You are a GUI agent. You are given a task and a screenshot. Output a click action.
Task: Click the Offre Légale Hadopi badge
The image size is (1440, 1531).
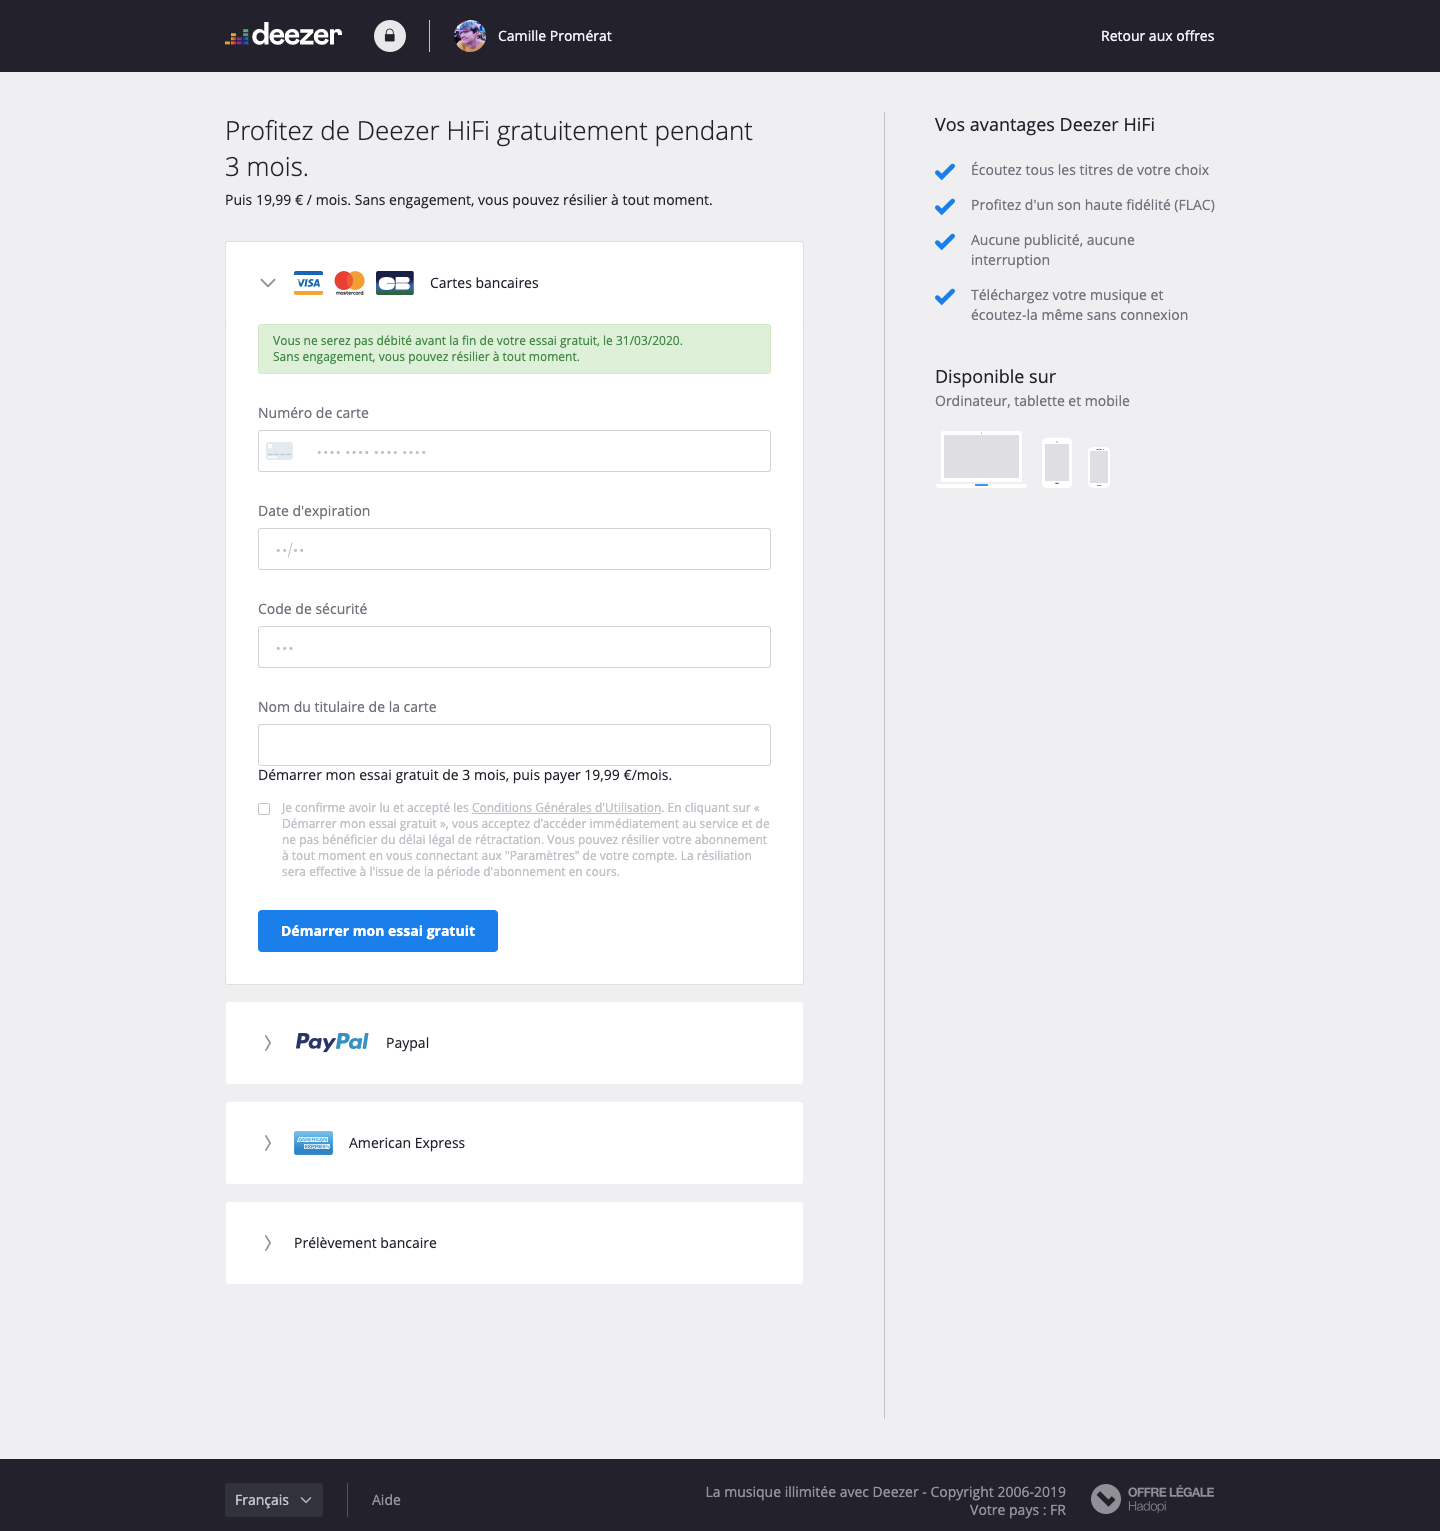[x=1152, y=1499]
